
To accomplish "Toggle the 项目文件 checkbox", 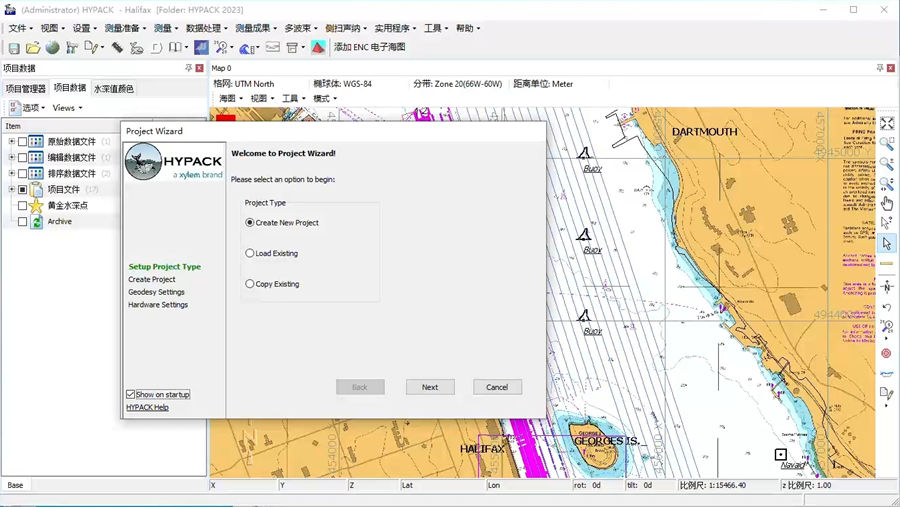I will pos(22,189).
